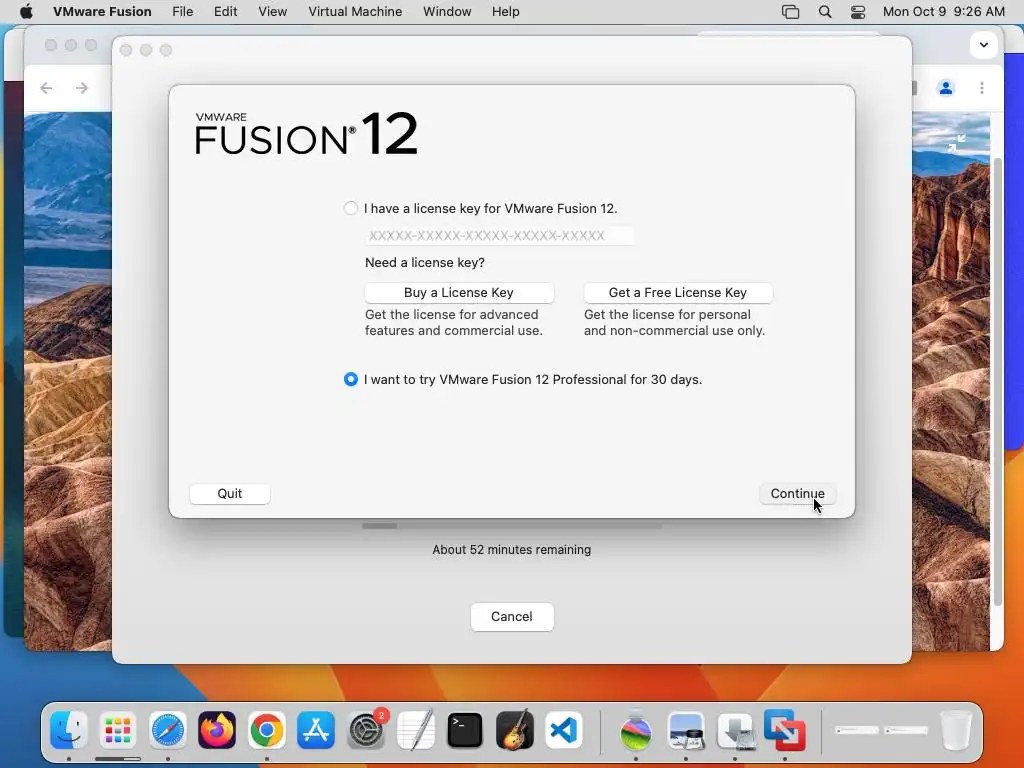This screenshot has height=768, width=1024.
Task: Click the VMware Fusion dock icon
Action: point(784,729)
